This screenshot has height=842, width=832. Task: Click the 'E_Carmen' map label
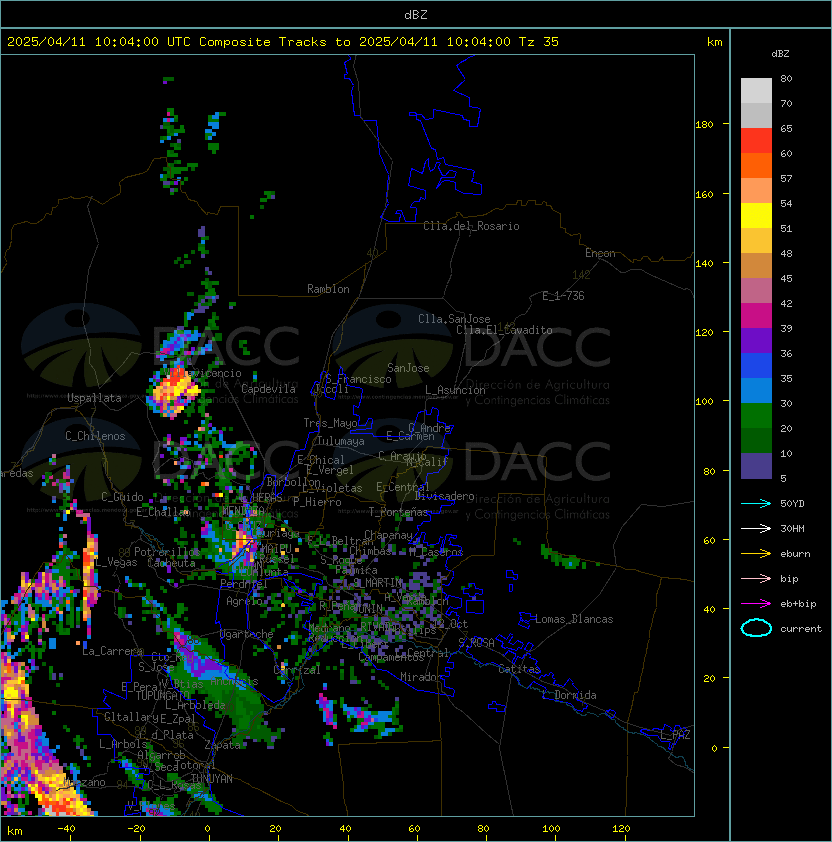point(410,436)
